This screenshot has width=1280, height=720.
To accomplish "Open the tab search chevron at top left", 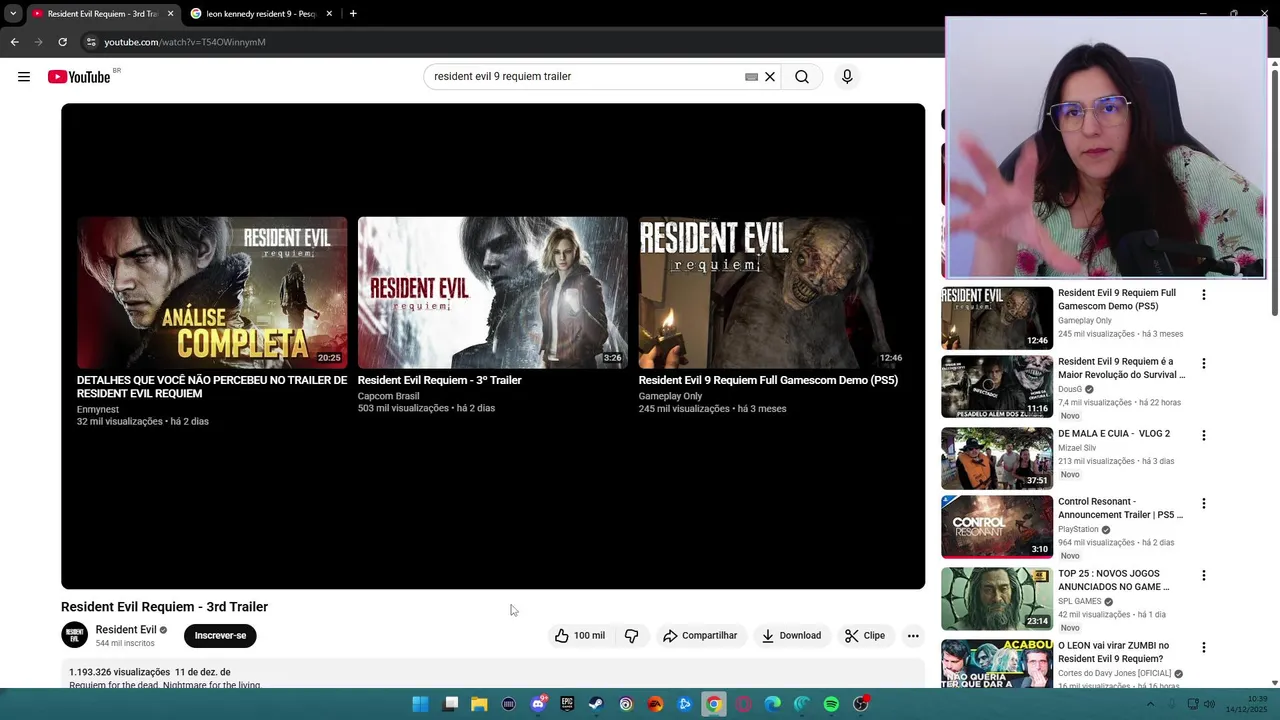I will tap(12, 14).
